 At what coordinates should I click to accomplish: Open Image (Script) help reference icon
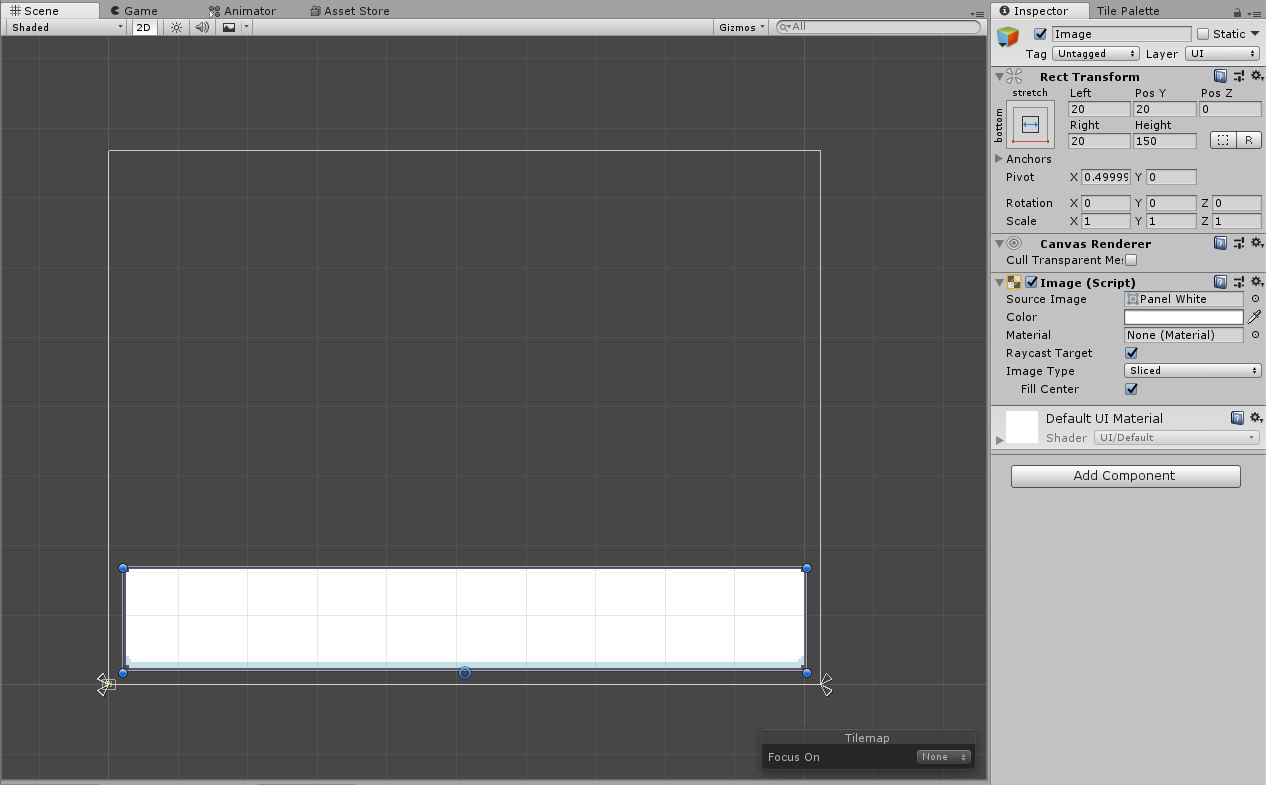tap(1221, 282)
